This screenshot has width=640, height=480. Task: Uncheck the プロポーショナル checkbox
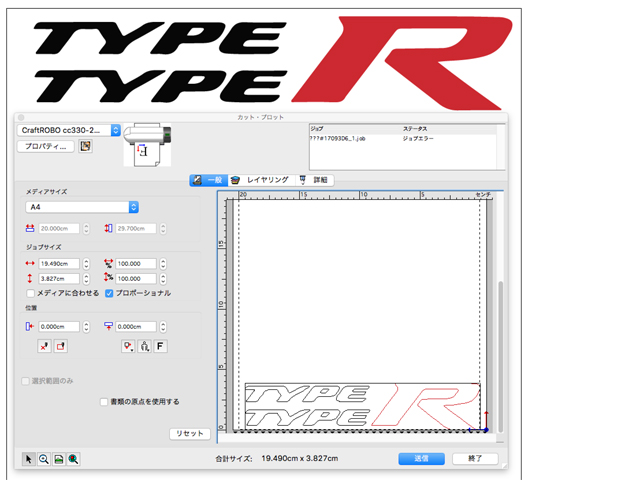point(109,293)
